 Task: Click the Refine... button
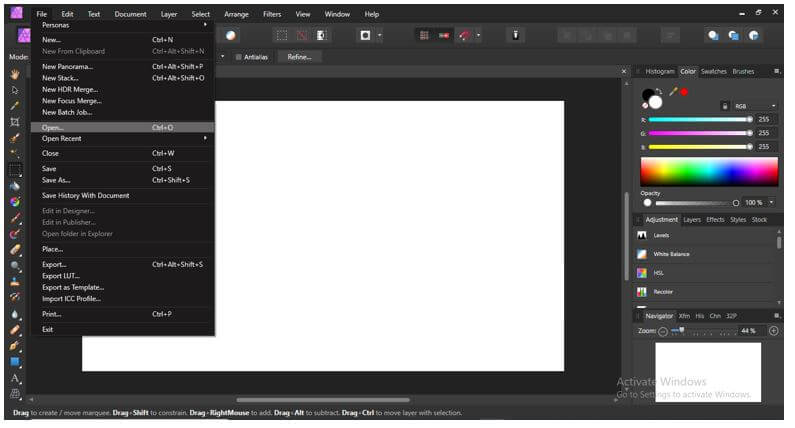tap(299, 57)
